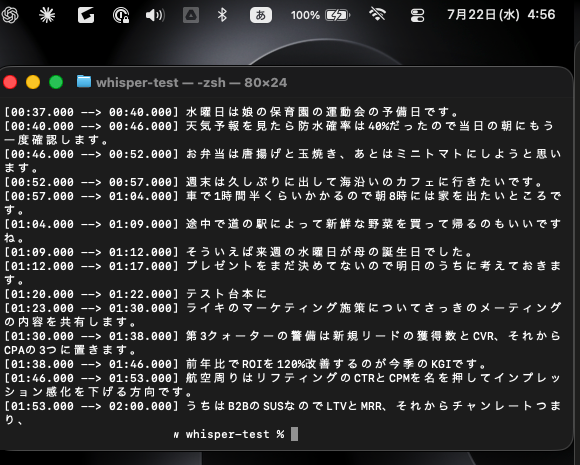Click the terminal prompt cursor after whisper-test %
580x465 pixels.
tap(294, 434)
